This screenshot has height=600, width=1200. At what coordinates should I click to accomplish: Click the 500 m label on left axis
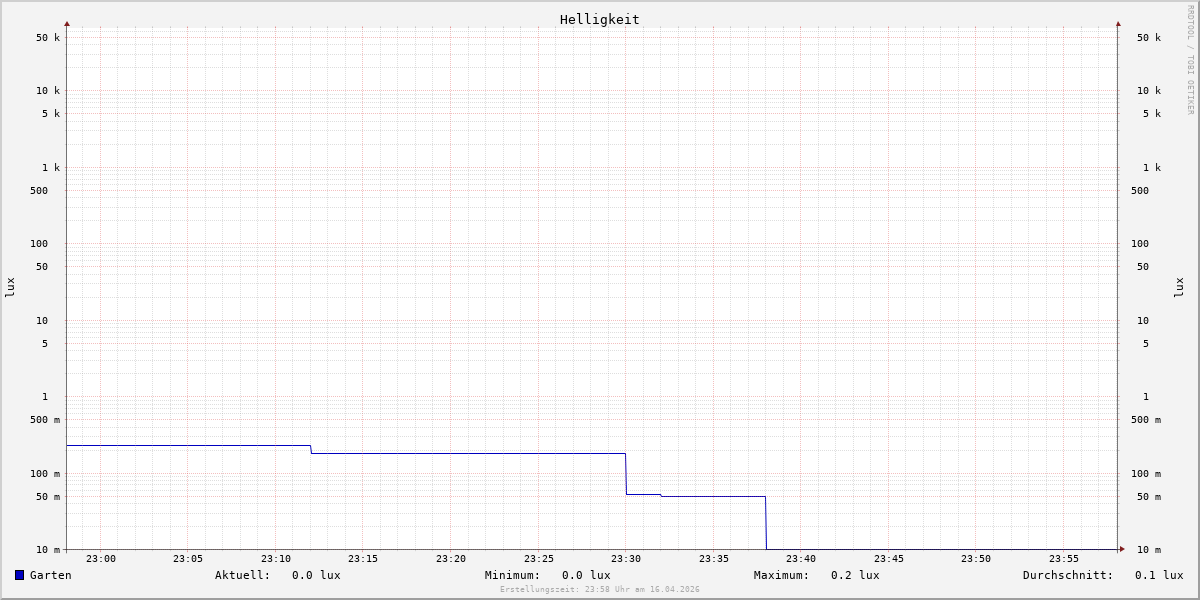45,420
